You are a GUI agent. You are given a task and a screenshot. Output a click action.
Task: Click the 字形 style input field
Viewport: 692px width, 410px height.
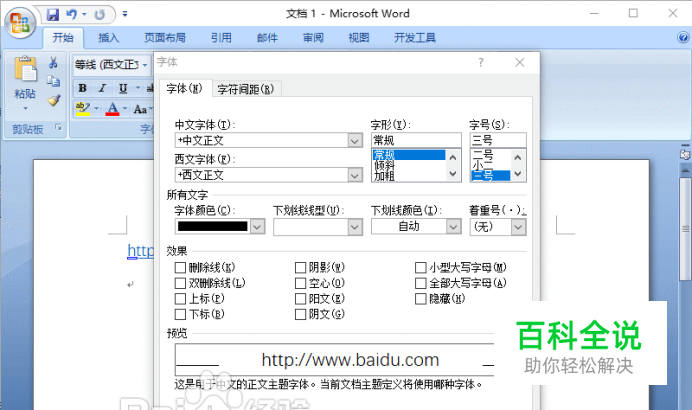click(416, 140)
